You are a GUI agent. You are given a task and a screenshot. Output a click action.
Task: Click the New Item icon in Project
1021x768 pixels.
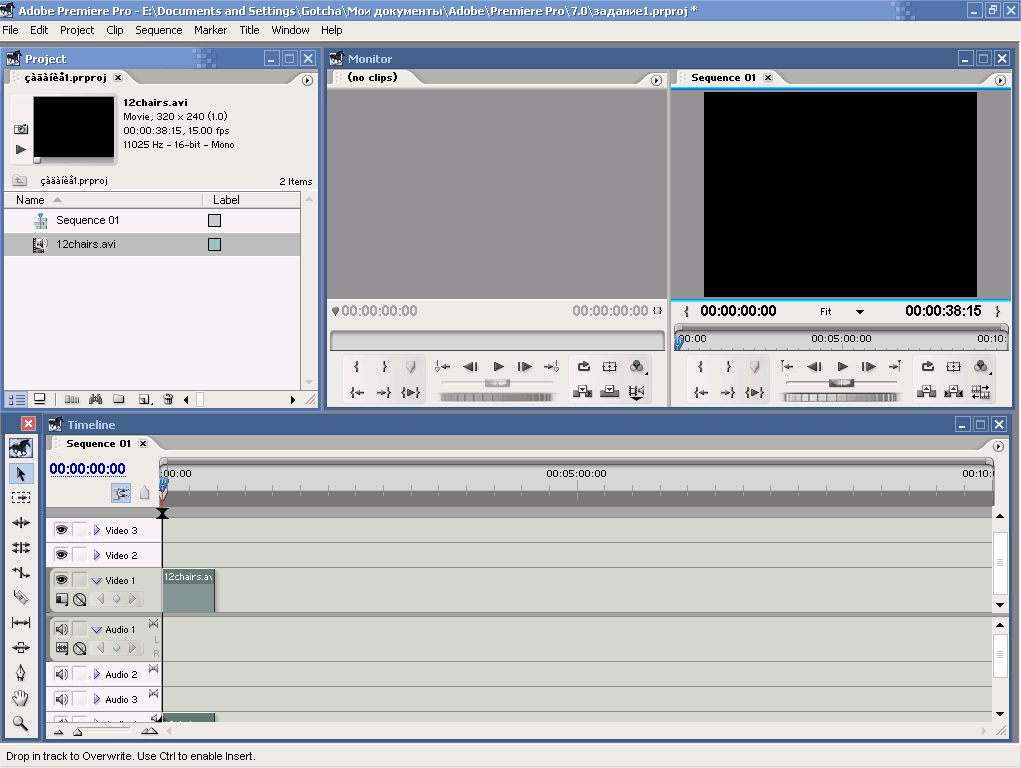pyautogui.click(x=145, y=399)
